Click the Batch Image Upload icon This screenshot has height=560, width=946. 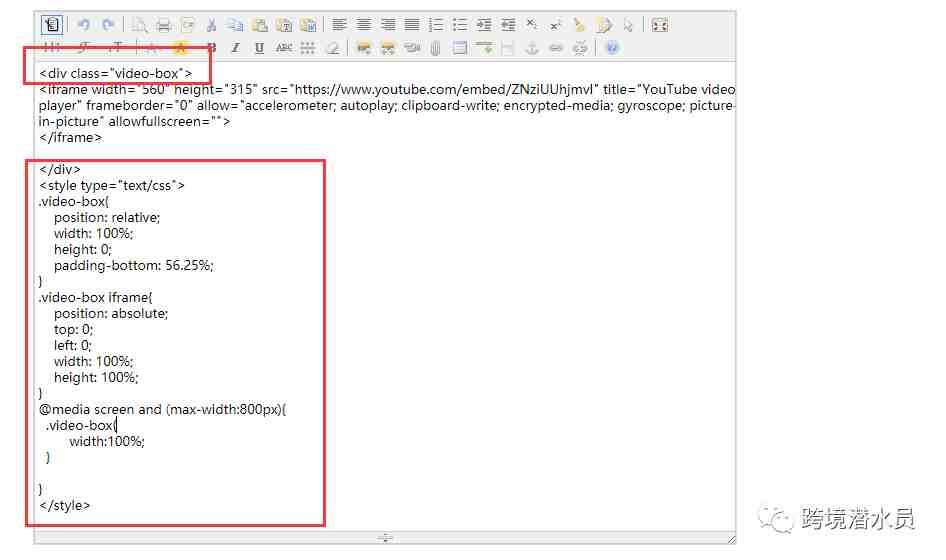tap(388, 48)
